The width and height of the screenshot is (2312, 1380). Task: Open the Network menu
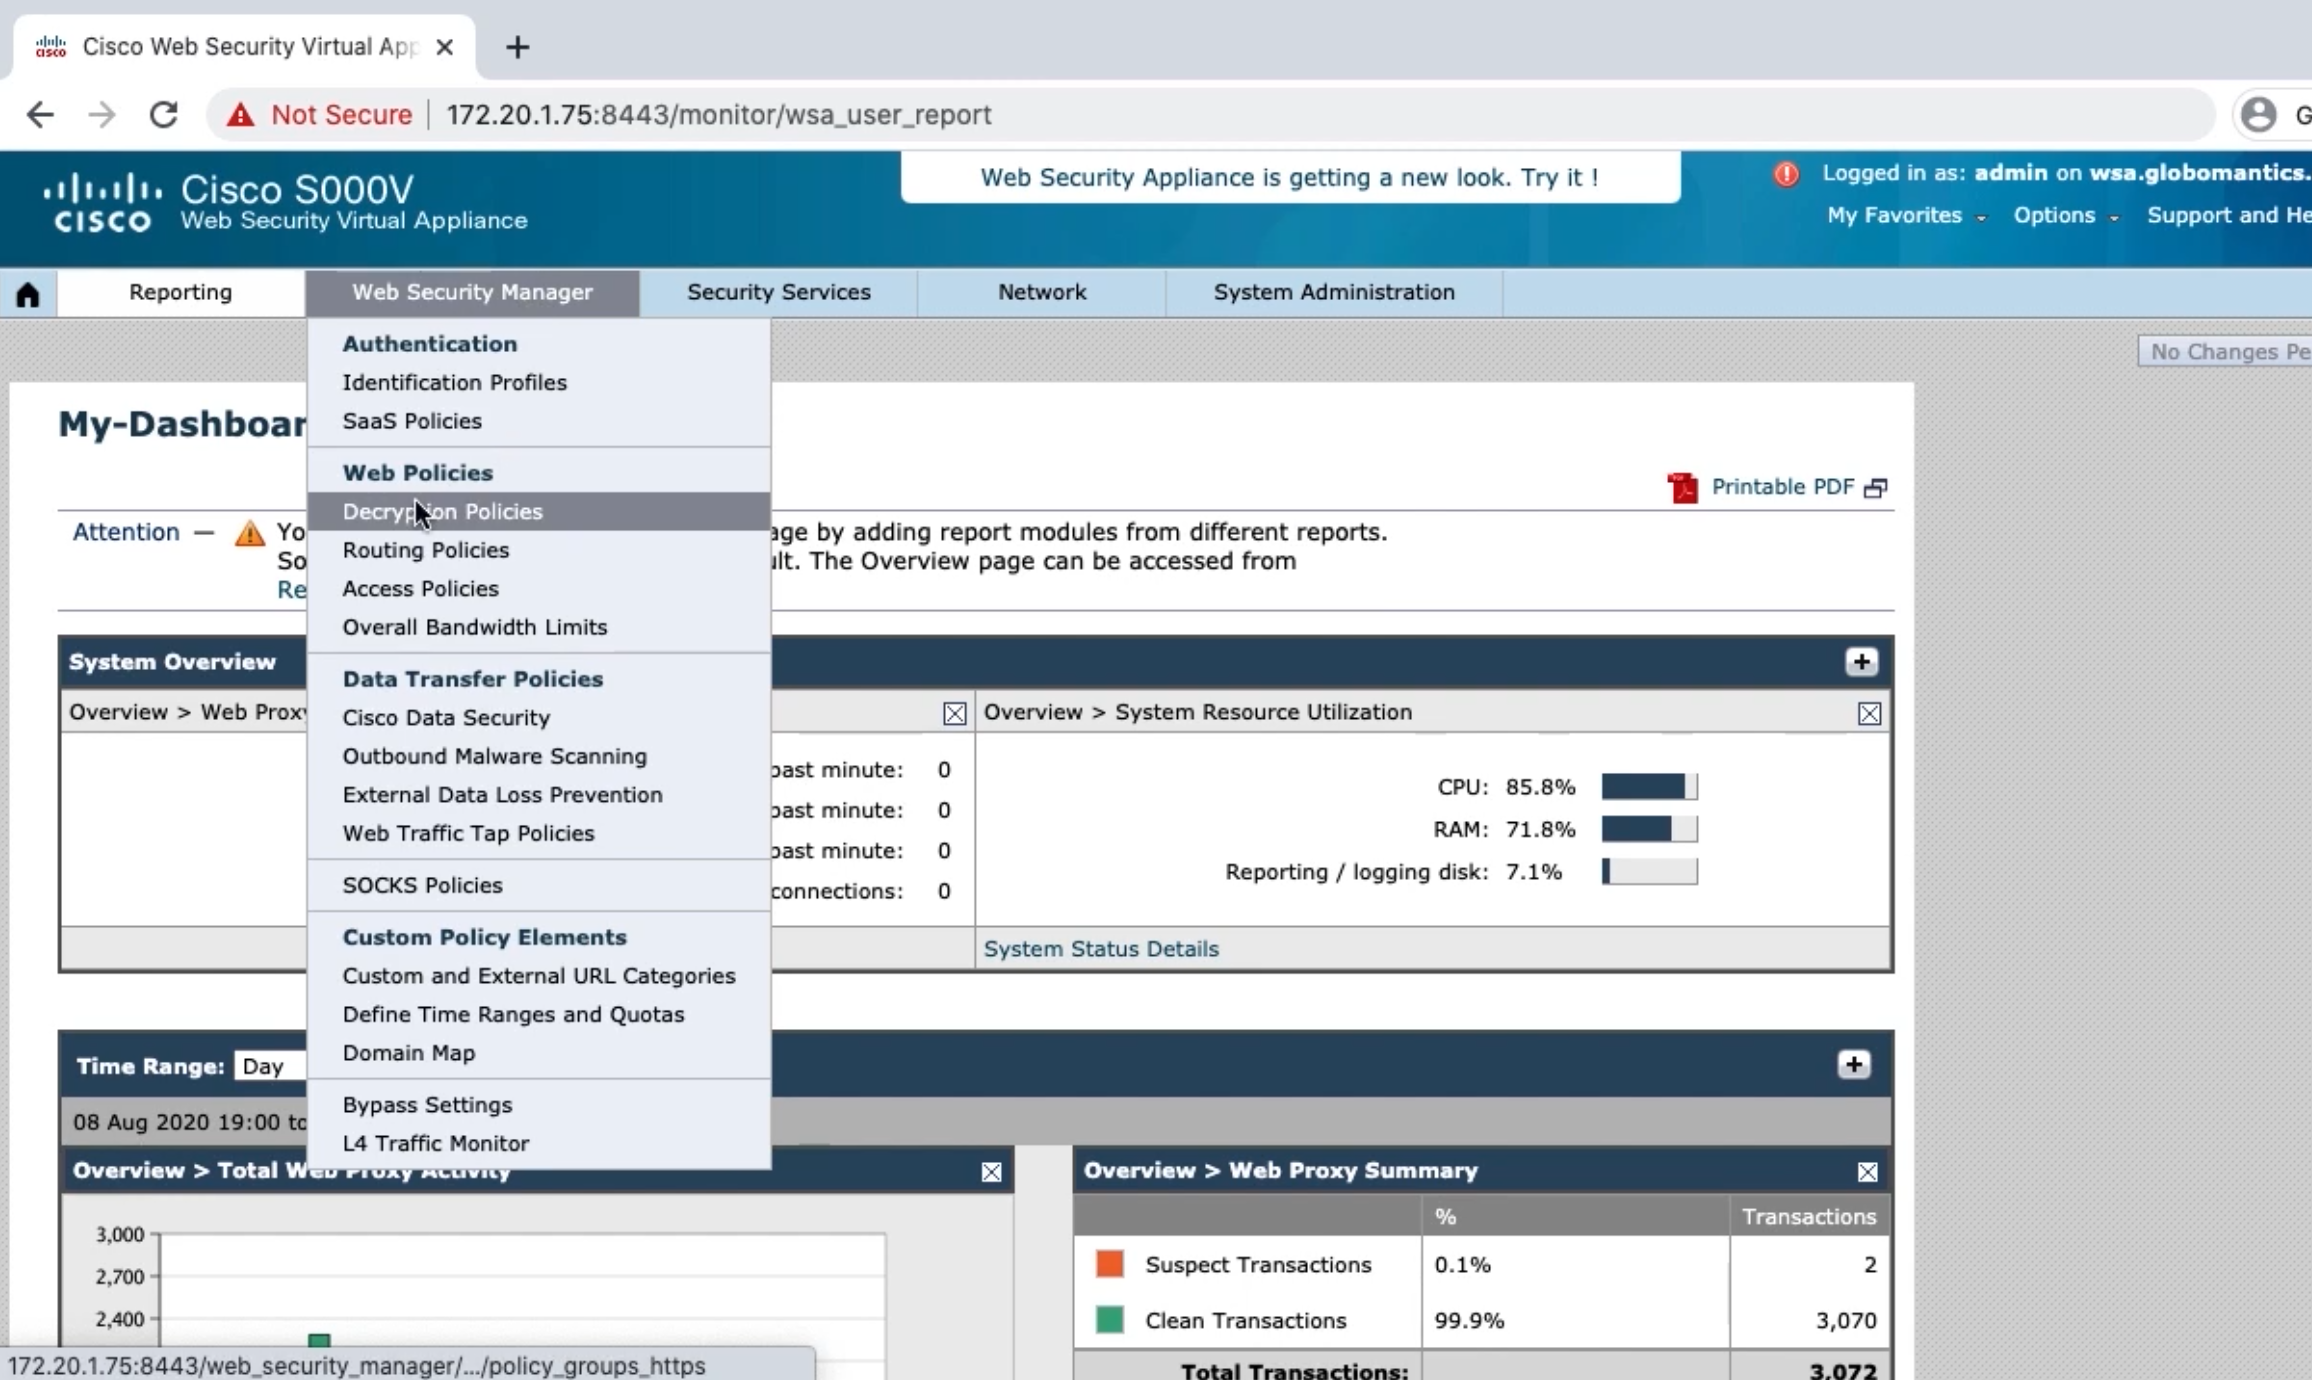[x=1042, y=292]
